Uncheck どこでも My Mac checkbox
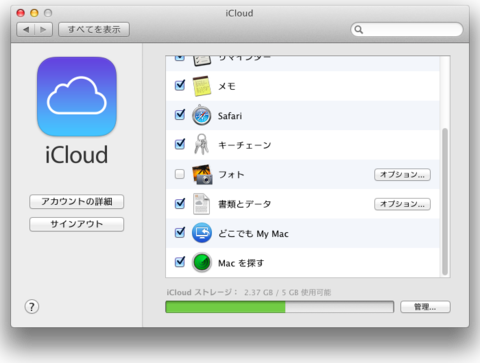480x363 pixels. coord(180,232)
